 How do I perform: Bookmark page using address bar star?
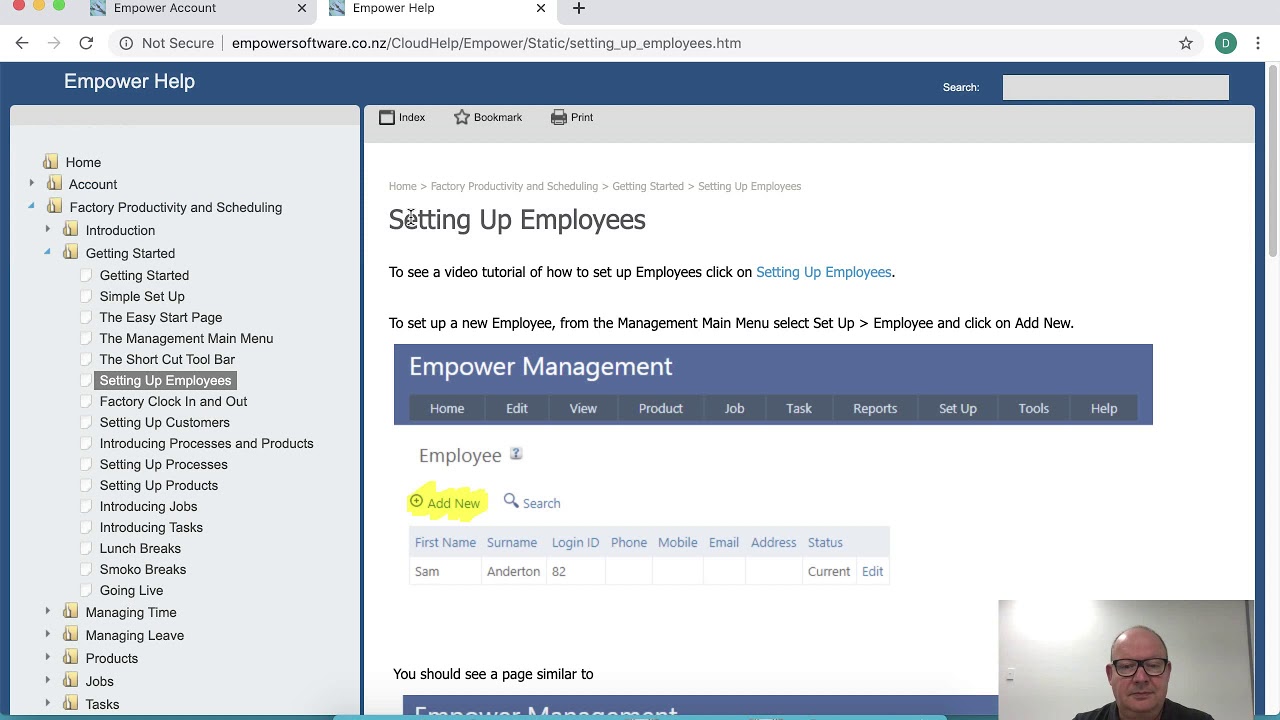point(1186,43)
